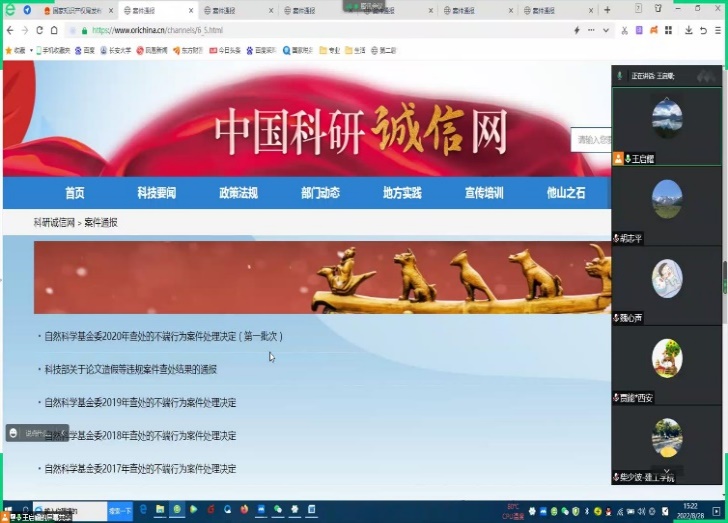Screen dimensions: 728x523
Task: Click the browser back arrow button
Action: (10, 30)
